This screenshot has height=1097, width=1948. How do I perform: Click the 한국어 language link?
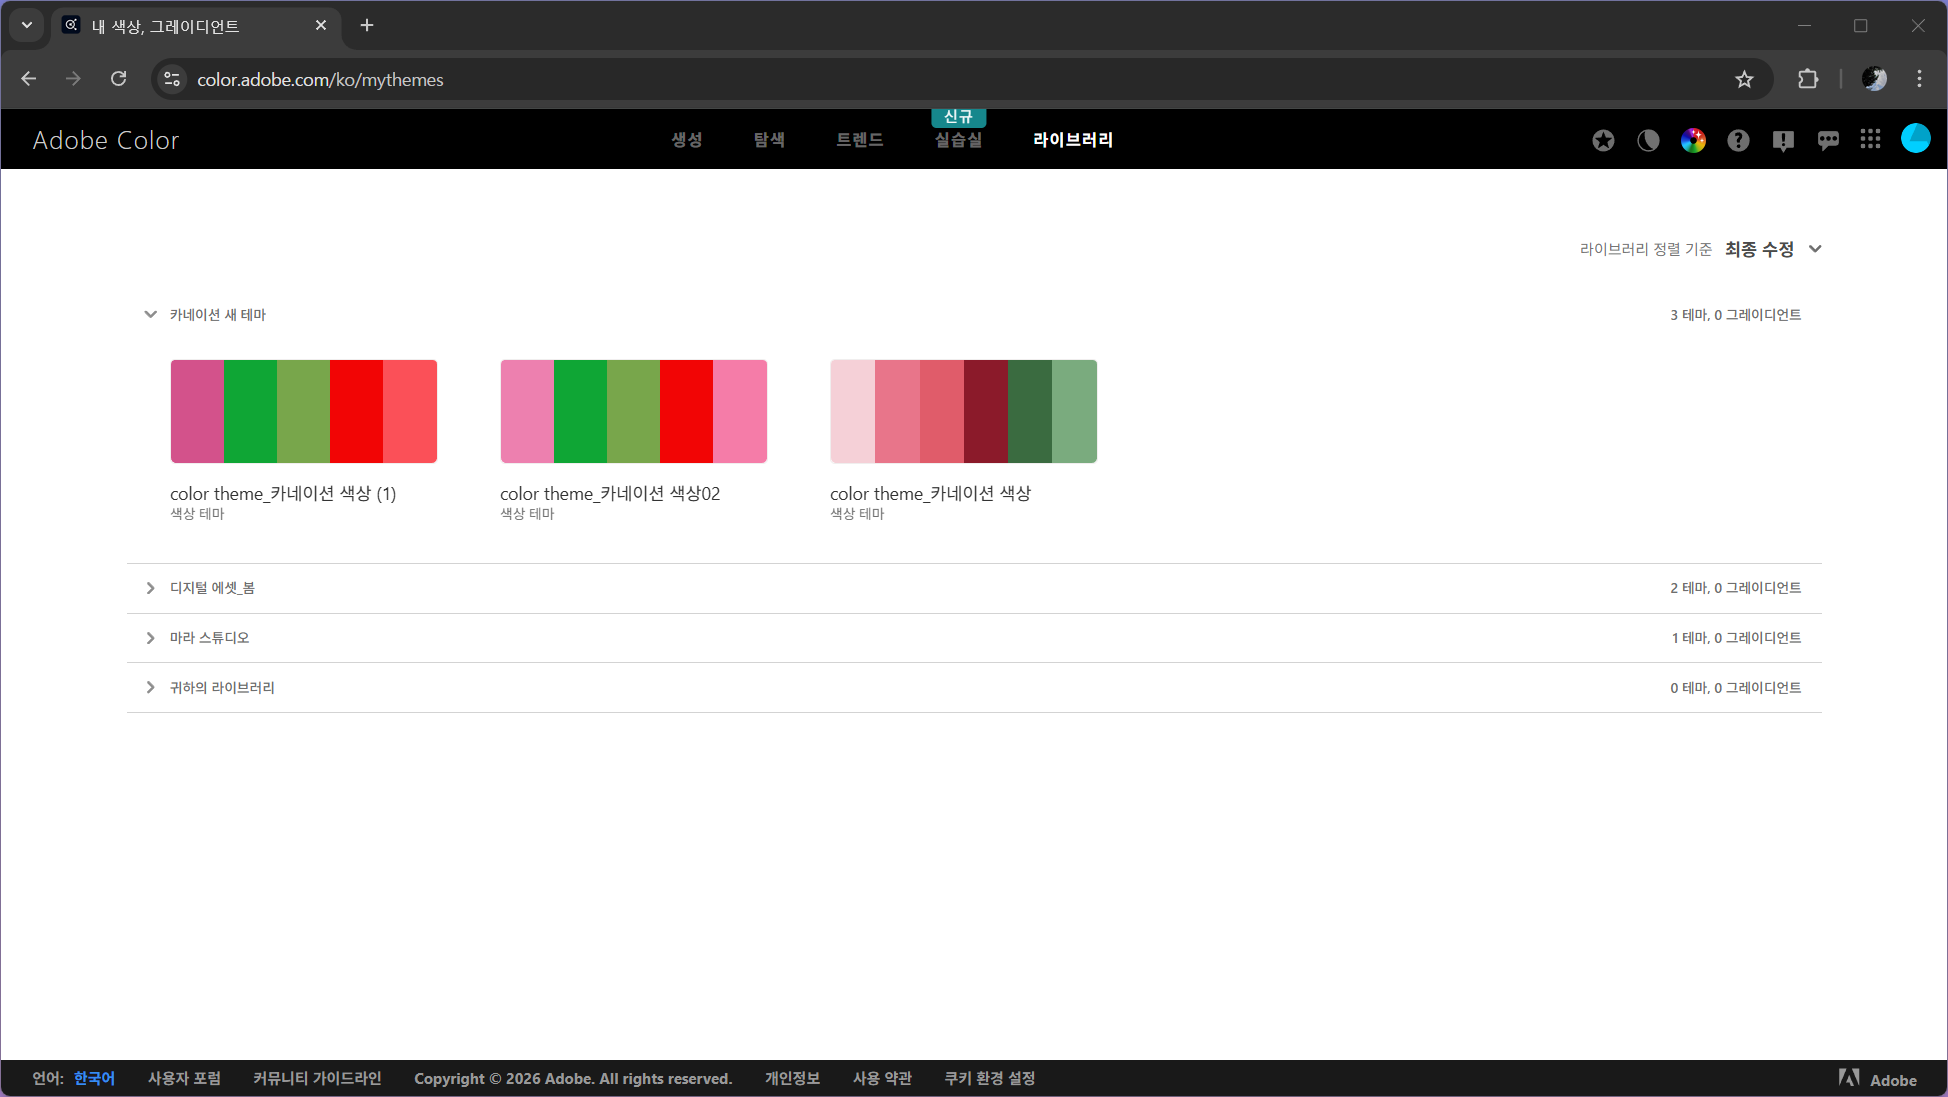point(94,1078)
